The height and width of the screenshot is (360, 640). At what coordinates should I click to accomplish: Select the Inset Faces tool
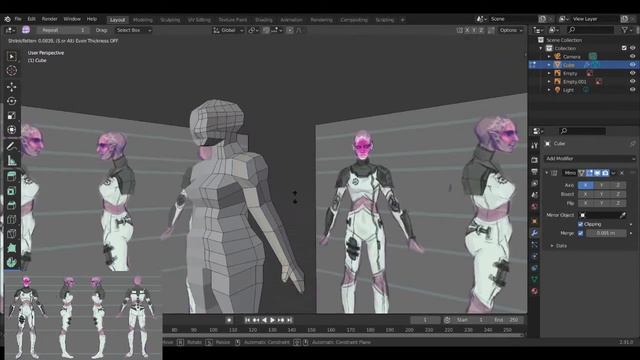11,191
